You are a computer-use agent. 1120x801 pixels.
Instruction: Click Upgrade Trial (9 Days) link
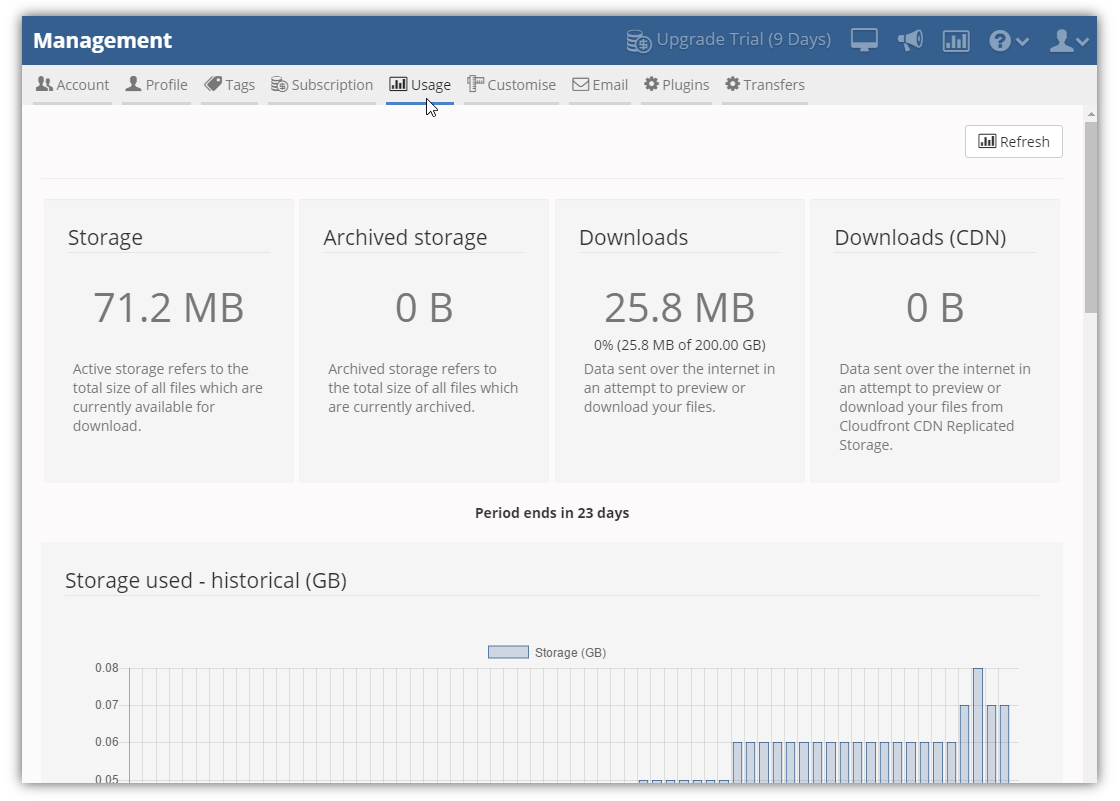(x=743, y=40)
